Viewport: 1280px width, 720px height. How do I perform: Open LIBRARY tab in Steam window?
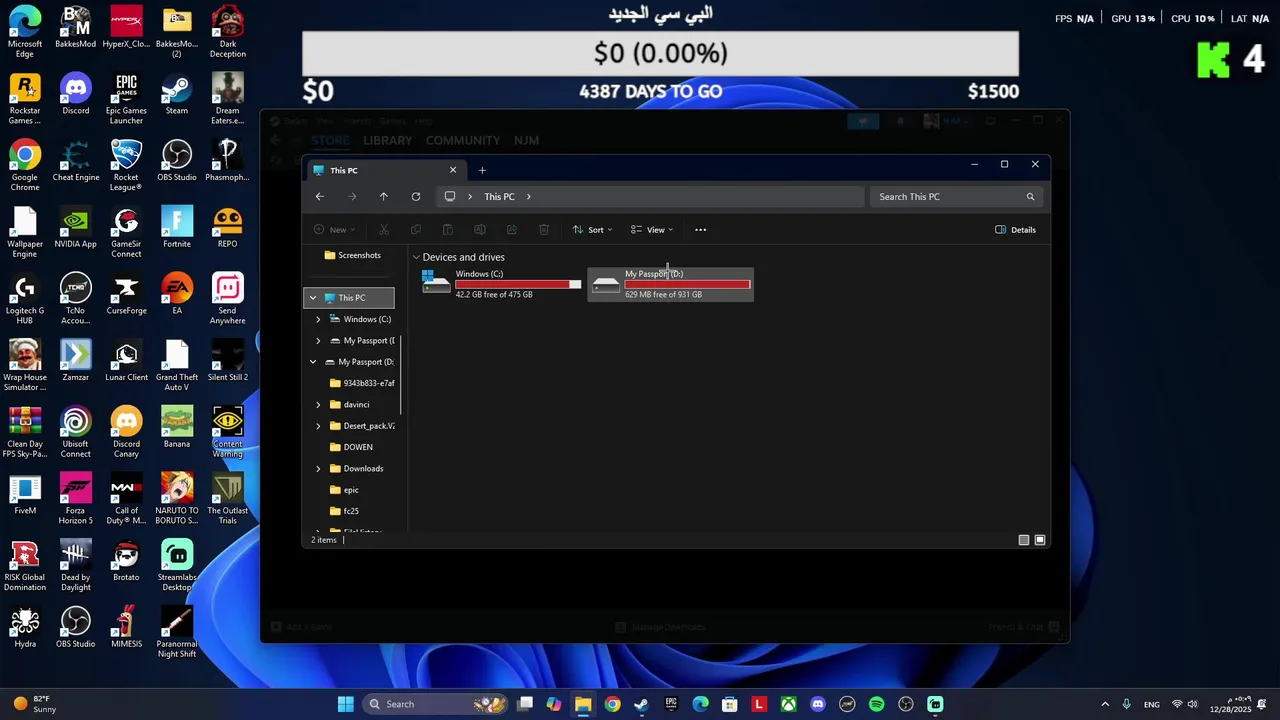(x=387, y=141)
